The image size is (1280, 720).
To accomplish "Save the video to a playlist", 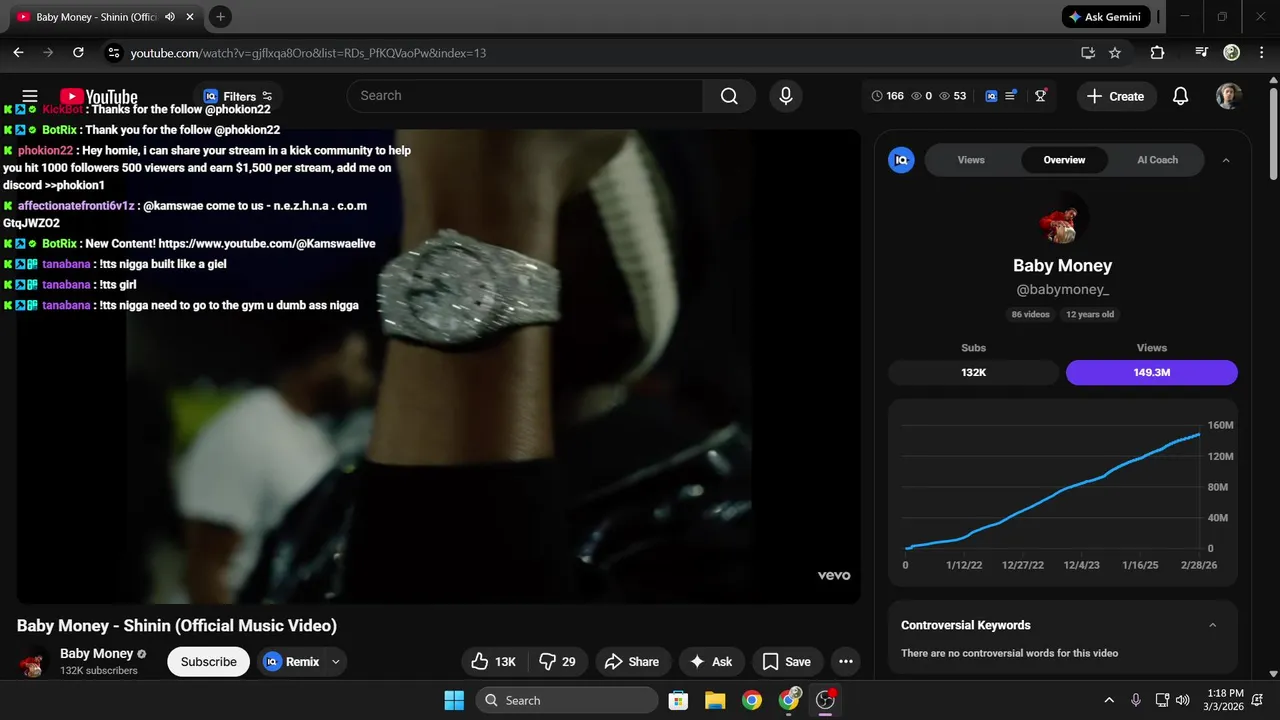I will 787,661.
